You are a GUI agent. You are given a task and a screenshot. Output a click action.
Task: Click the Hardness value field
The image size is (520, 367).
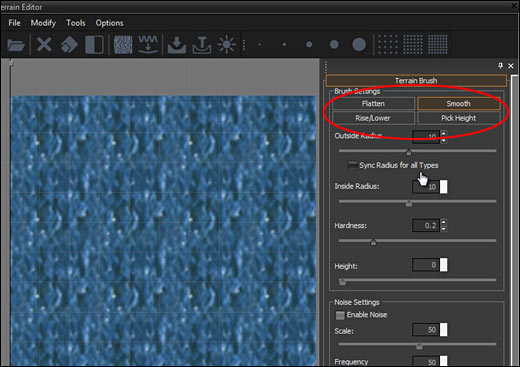coord(426,226)
